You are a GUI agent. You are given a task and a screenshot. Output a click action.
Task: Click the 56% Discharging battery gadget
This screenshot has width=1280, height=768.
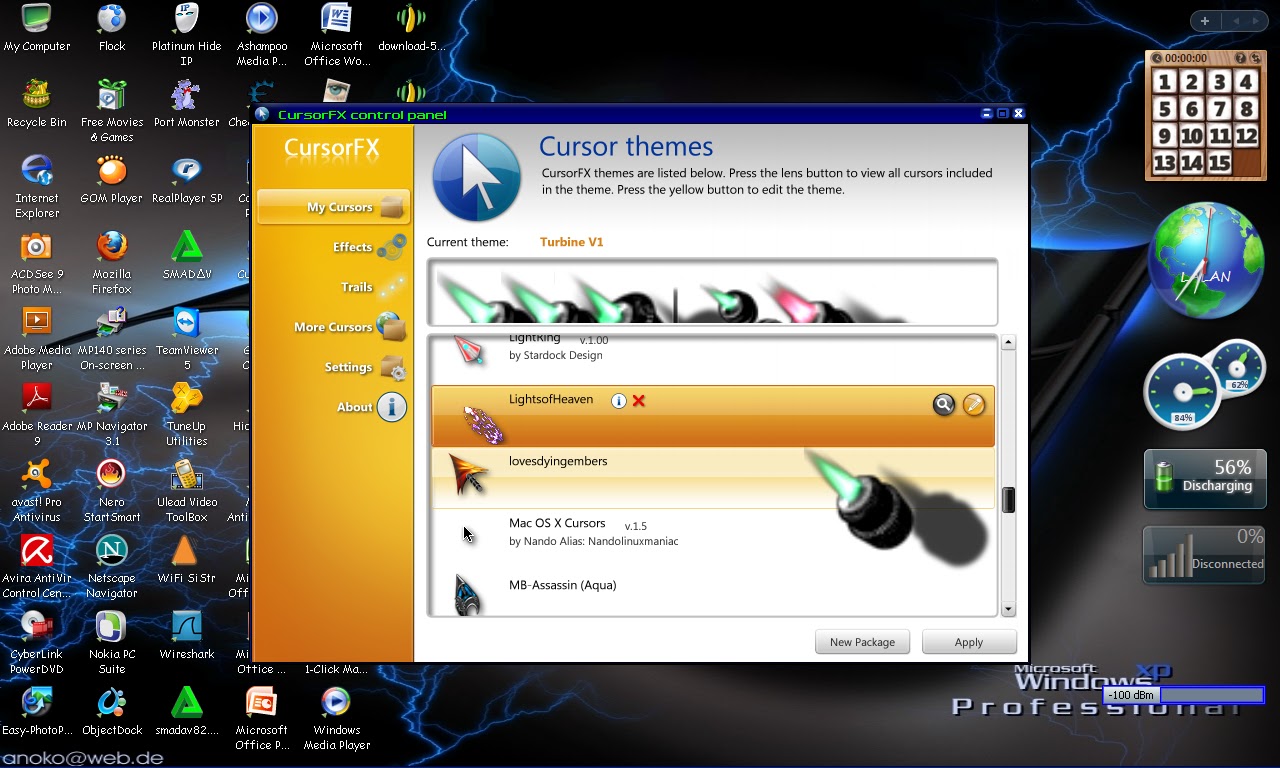pos(1204,479)
